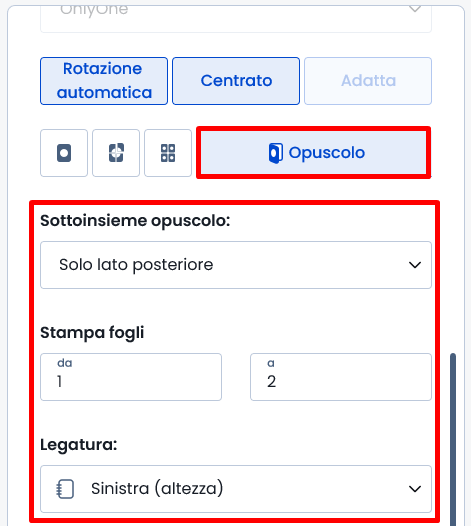Click the spiral notebook icon in Legatura
The width and height of the screenshot is (471, 526).
pos(65,489)
